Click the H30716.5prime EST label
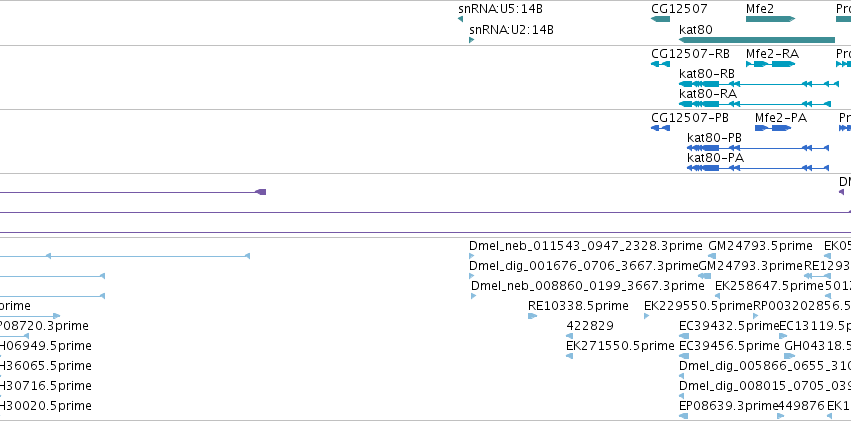Viewport: 851px width, 421px height. [46, 386]
